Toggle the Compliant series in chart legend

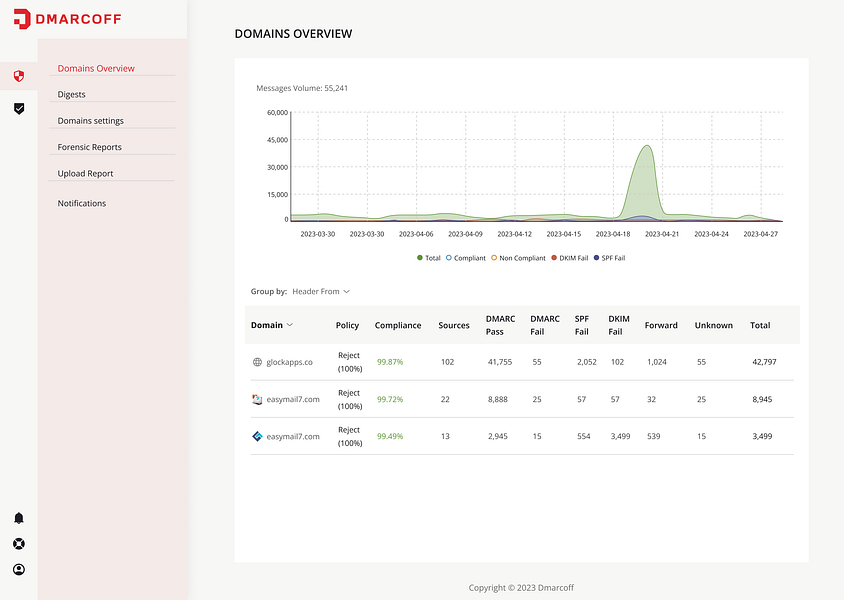coord(466,258)
